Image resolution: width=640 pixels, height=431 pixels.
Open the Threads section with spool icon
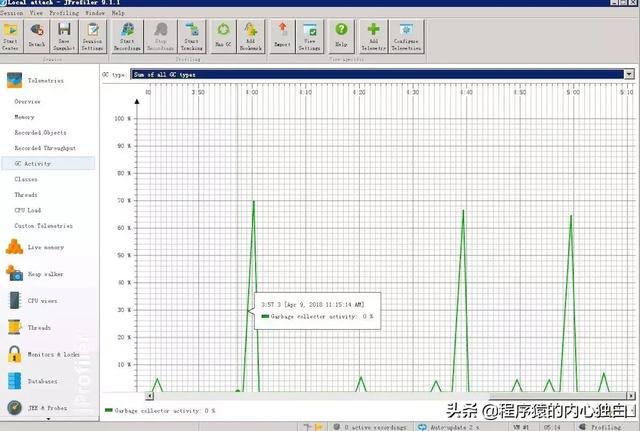[14, 327]
